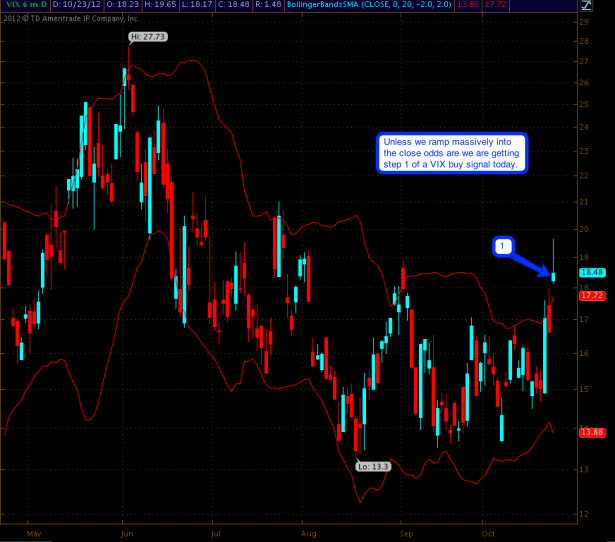
Task: Click the blue arrow pointing at the latest candle
Action: tap(532, 260)
